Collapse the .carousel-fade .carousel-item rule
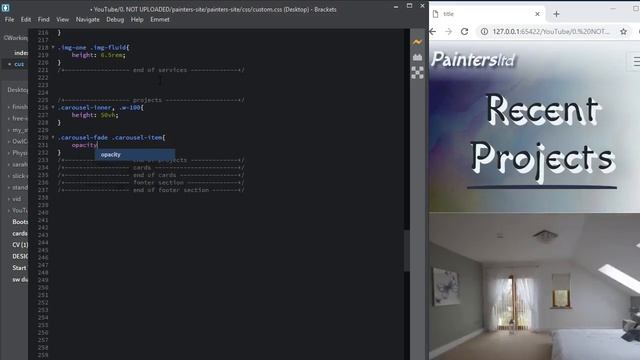This screenshot has width=640, height=360. click(53, 138)
